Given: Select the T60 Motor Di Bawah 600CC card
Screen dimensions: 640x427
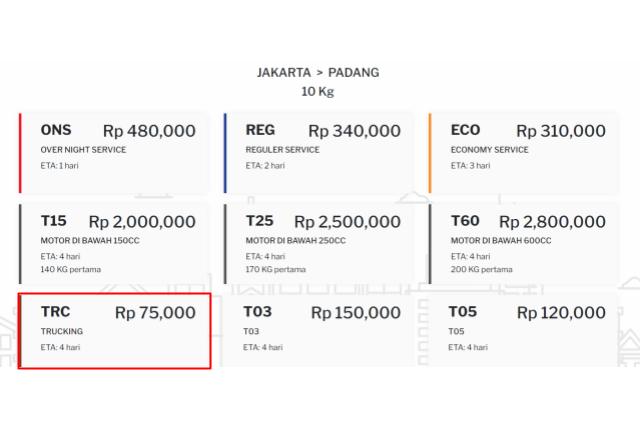Looking at the screenshot, I should click(523, 243).
